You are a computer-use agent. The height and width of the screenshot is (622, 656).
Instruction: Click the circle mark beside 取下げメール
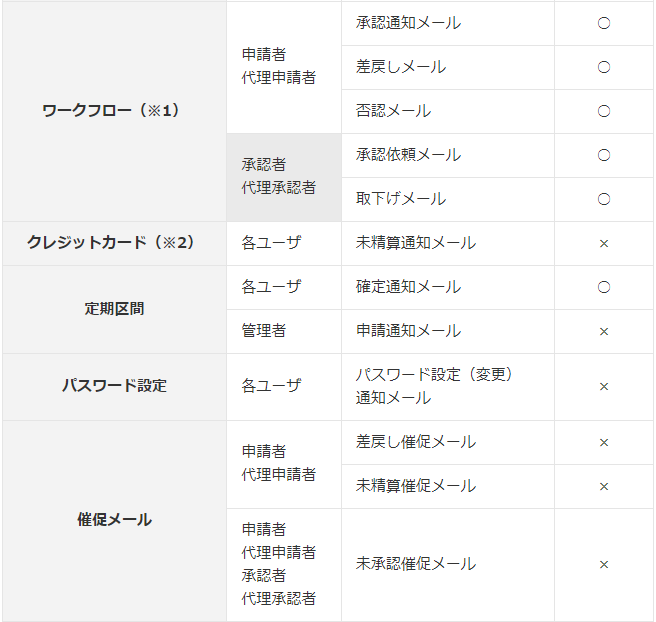604,199
